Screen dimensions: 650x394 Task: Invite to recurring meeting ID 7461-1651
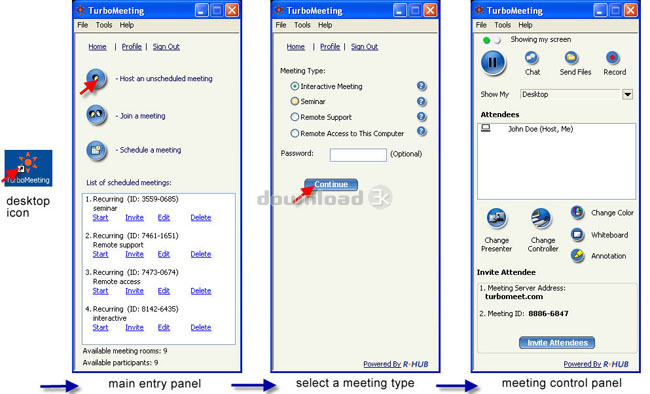tap(134, 254)
